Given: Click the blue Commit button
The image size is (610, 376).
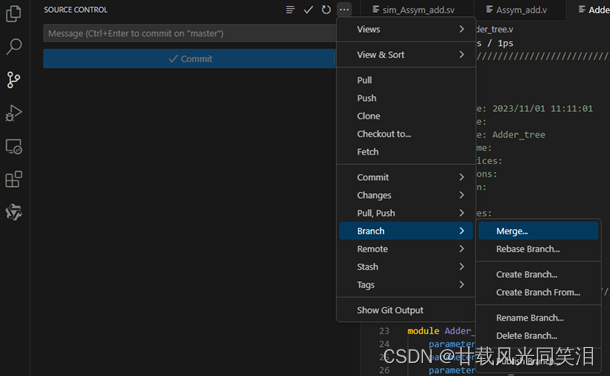Looking at the screenshot, I should pyautogui.click(x=189, y=59).
